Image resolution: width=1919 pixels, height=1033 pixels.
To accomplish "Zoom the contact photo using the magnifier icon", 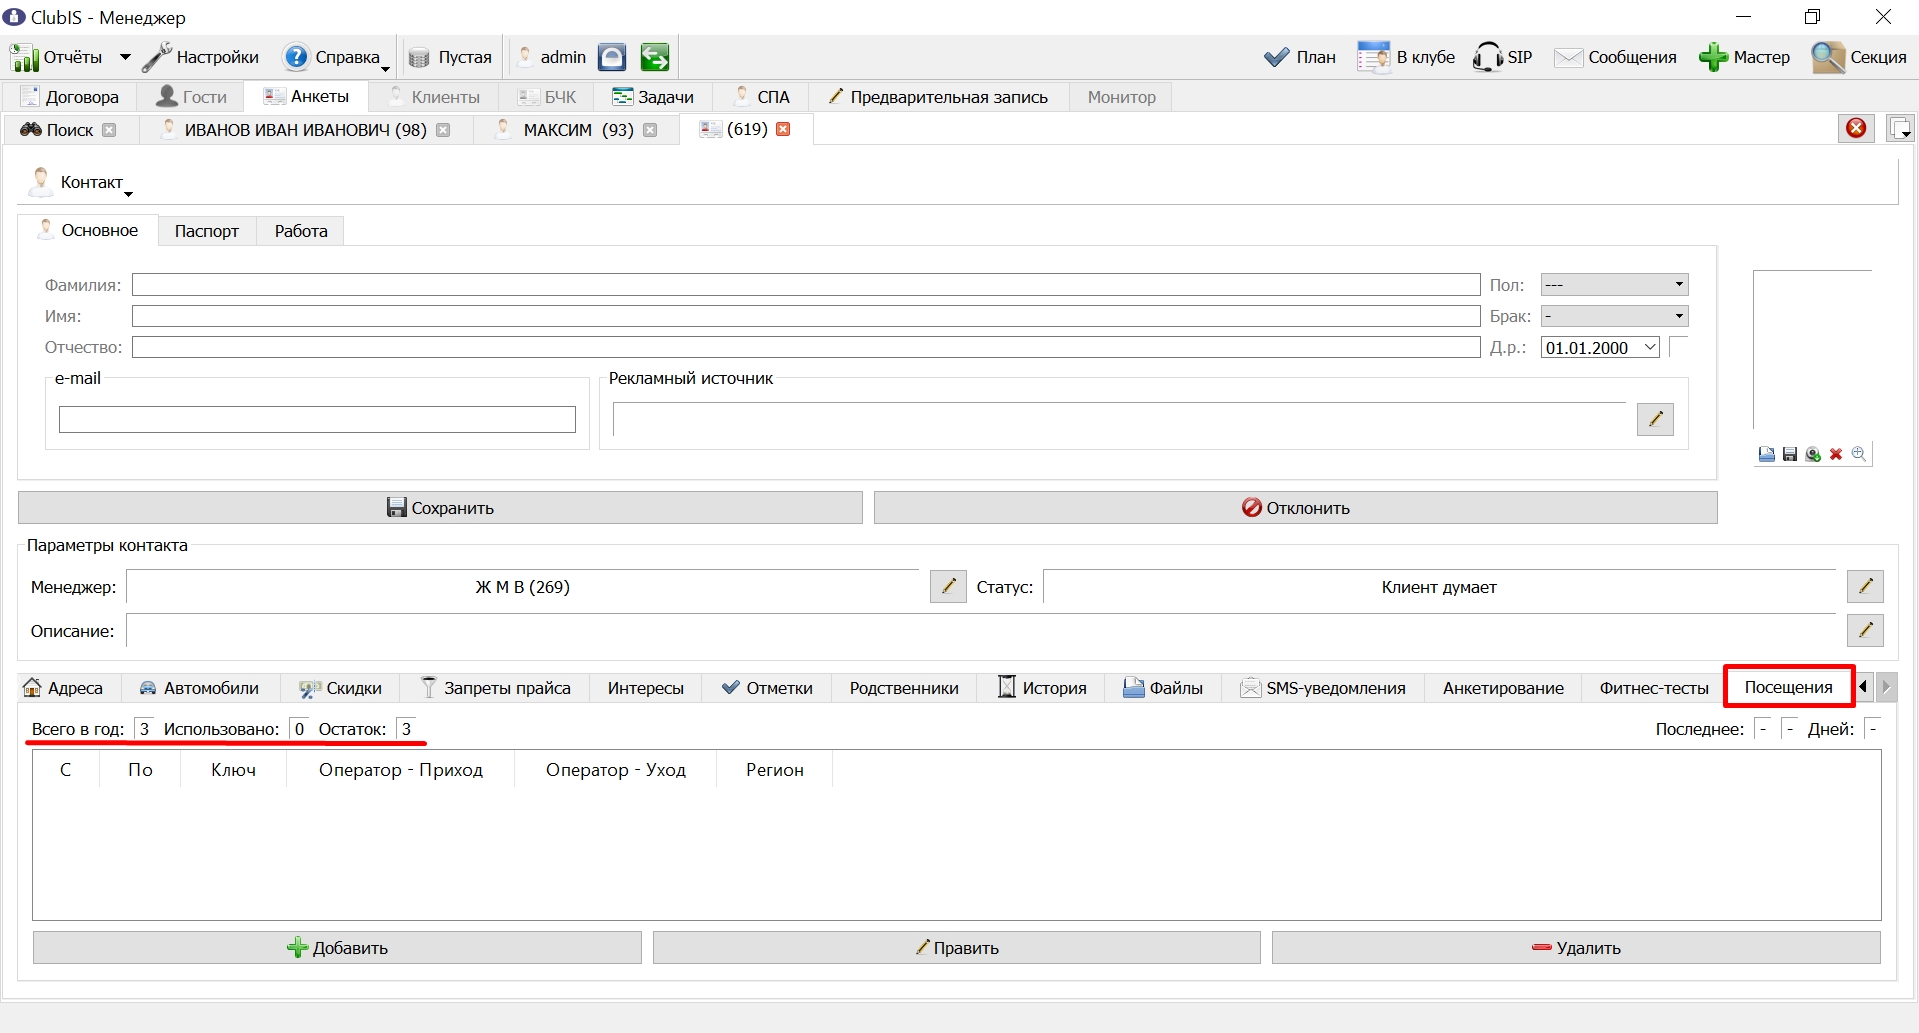I will 1859,454.
